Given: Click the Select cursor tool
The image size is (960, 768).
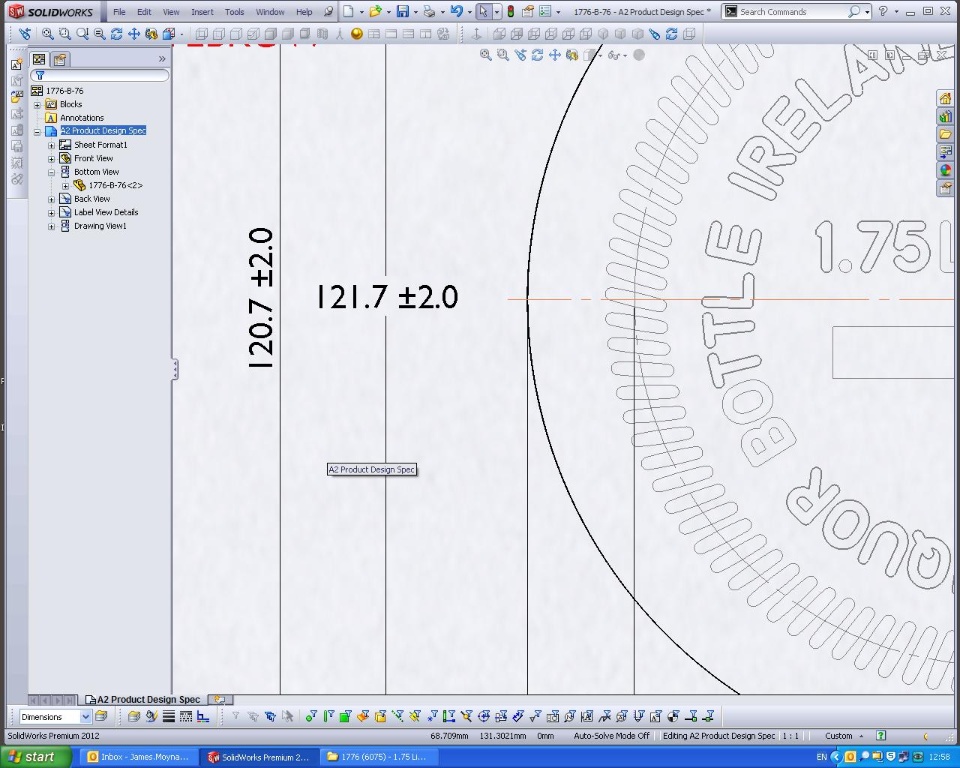Looking at the screenshot, I should click(484, 11).
